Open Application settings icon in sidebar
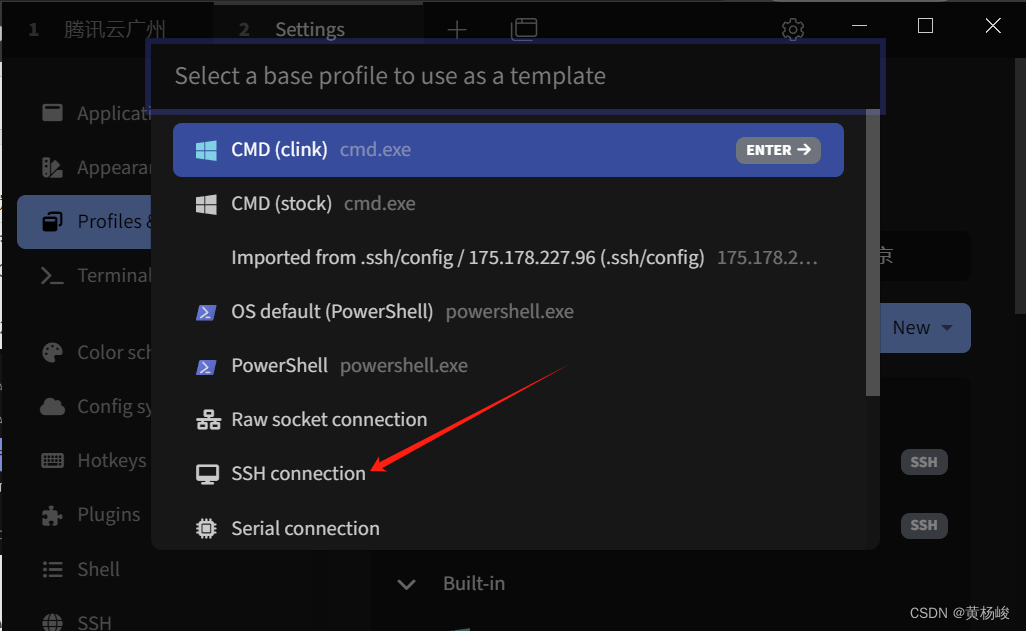 [x=52, y=113]
